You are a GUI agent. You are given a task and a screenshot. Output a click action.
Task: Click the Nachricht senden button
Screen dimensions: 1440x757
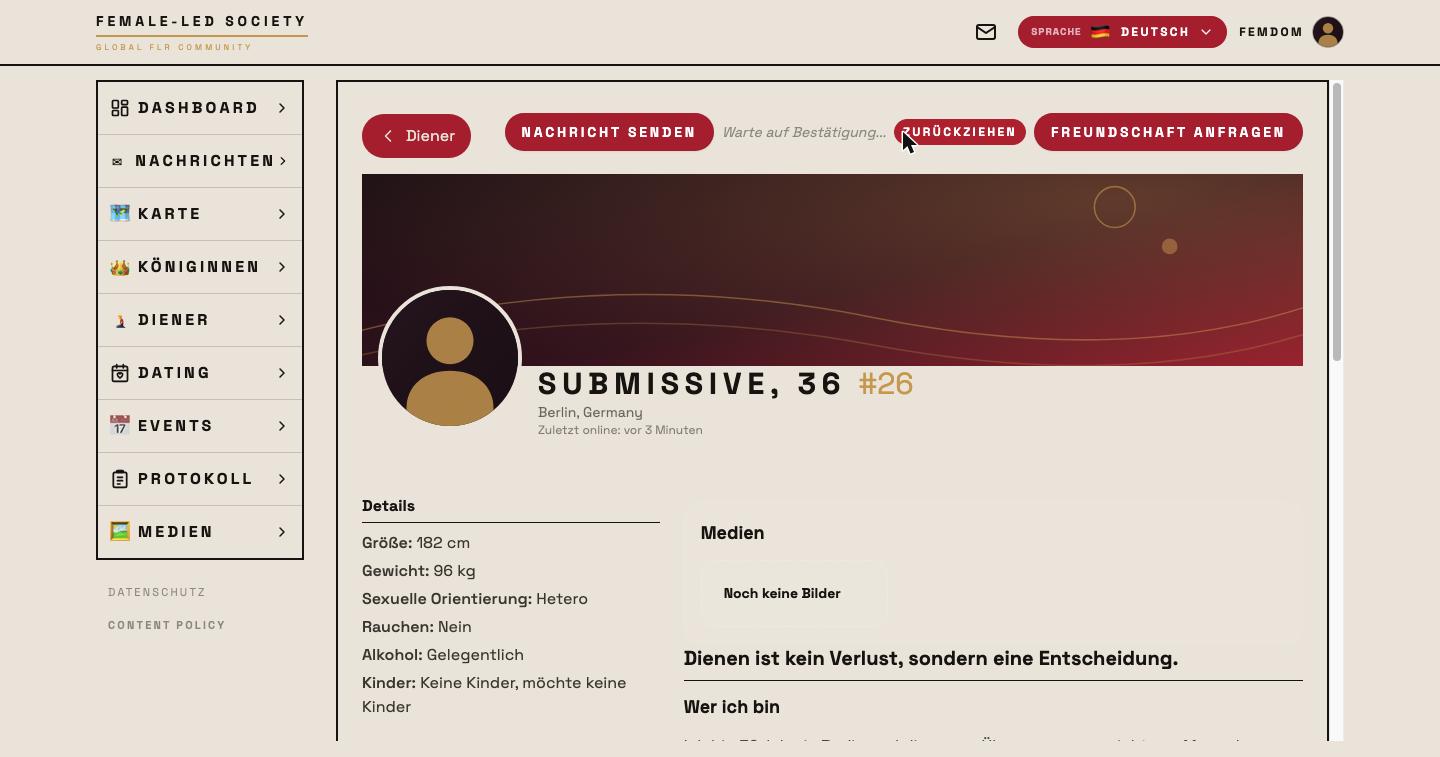point(609,132)
